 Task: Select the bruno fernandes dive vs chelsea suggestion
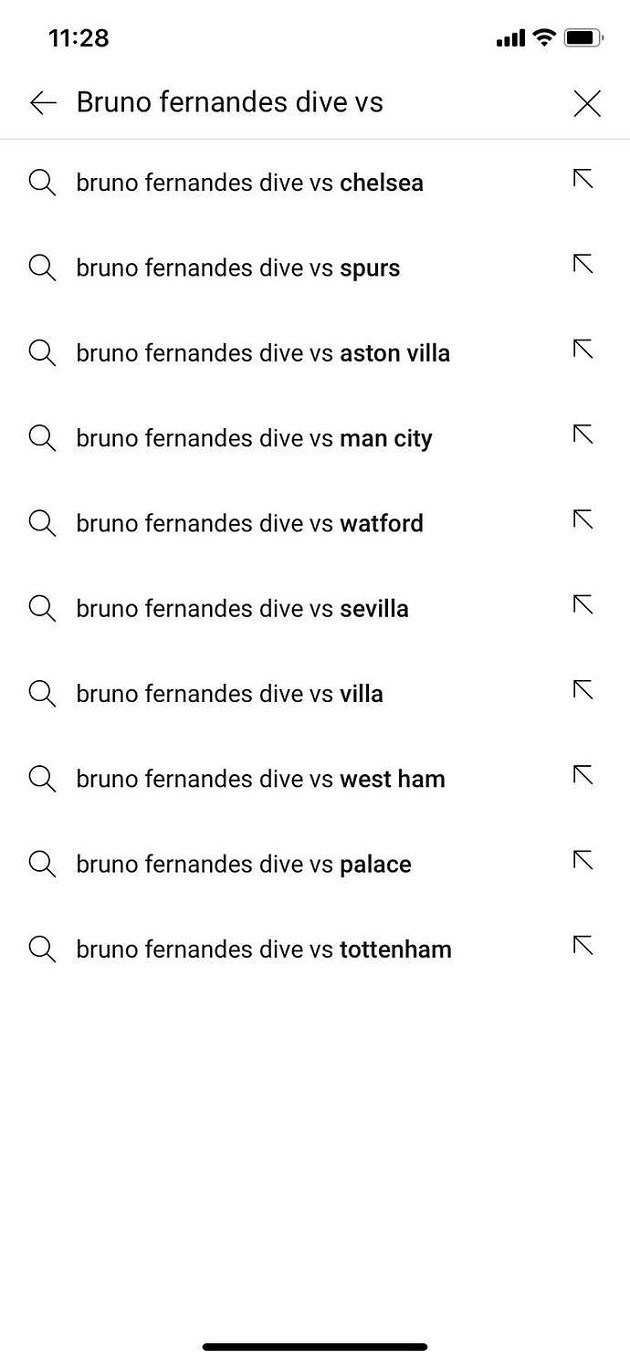click(250, 183)
